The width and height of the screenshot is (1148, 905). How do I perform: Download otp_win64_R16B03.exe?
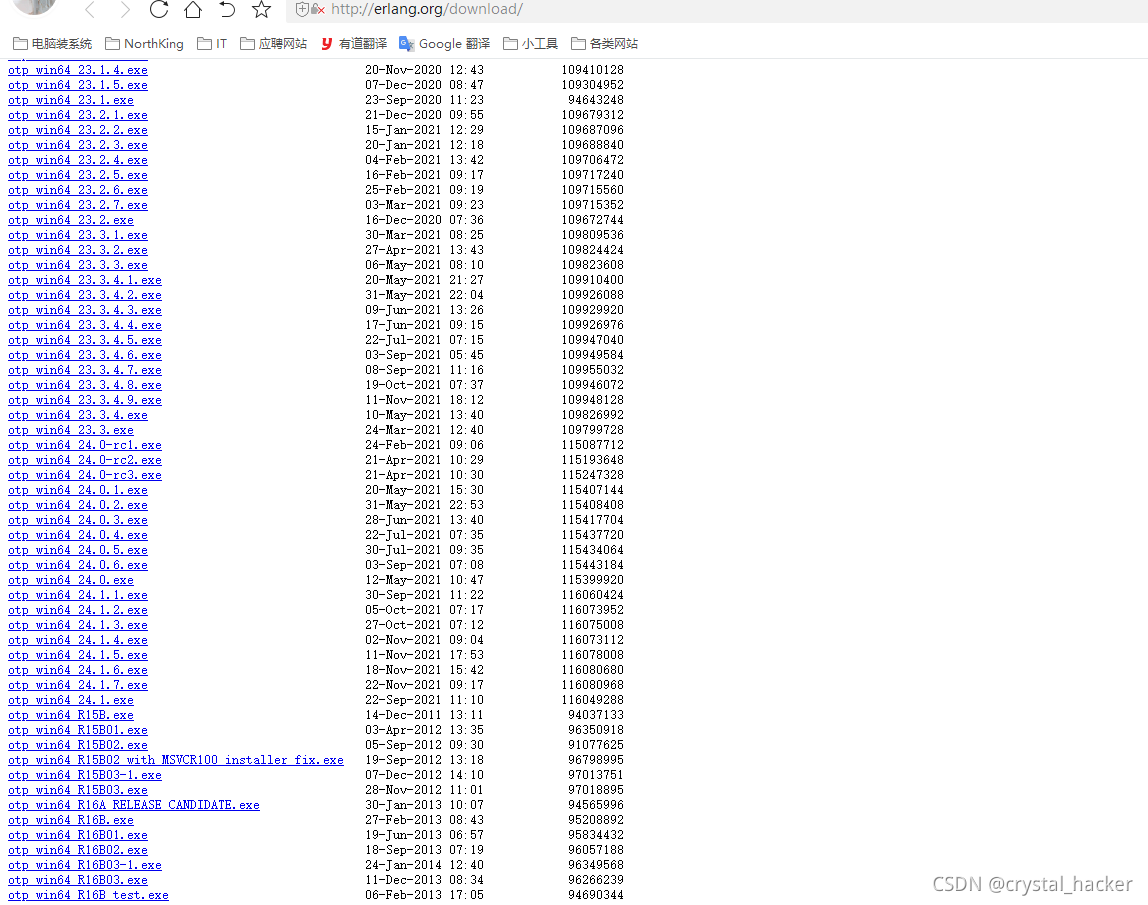(78, 881)
